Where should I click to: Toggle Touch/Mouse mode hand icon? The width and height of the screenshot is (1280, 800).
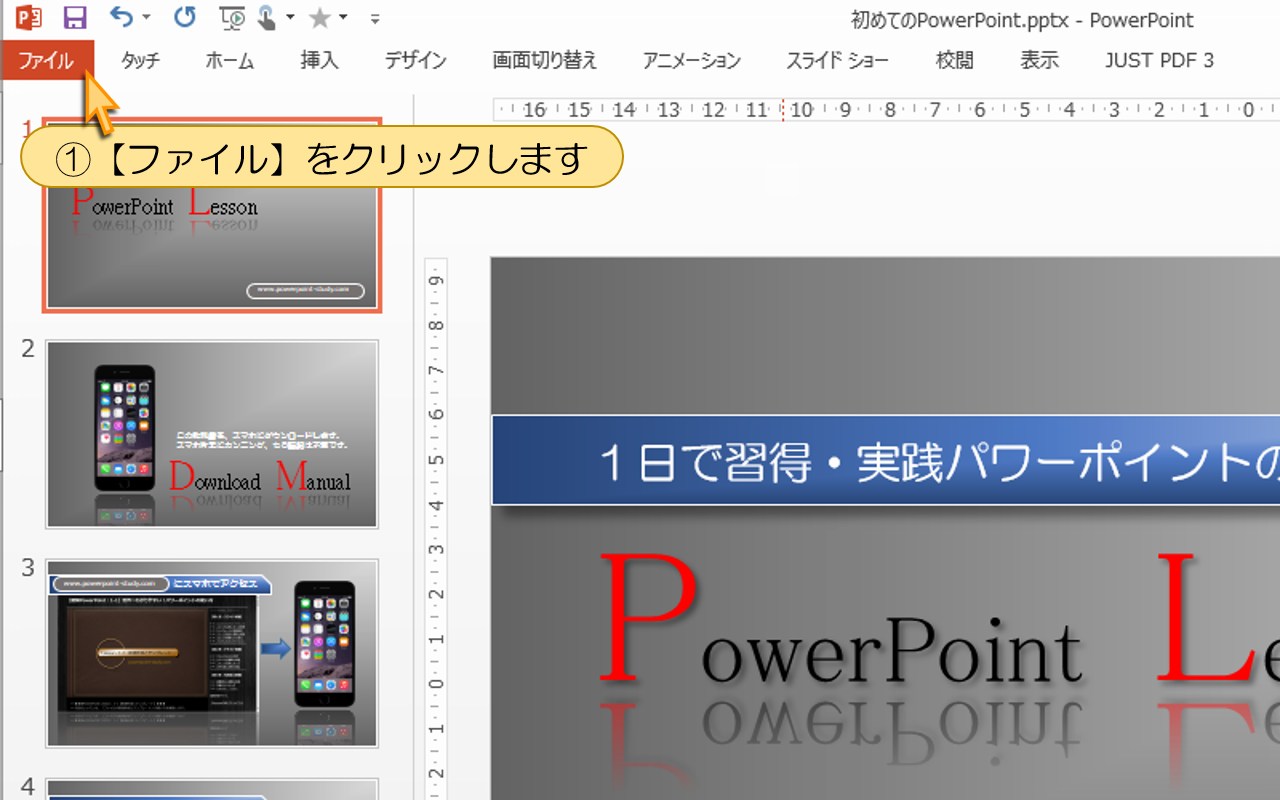268,17
